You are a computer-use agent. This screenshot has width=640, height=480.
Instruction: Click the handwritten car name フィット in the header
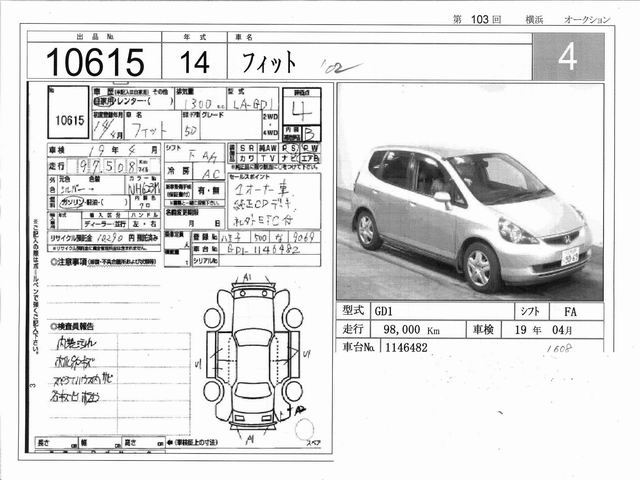tap(269, 62)
